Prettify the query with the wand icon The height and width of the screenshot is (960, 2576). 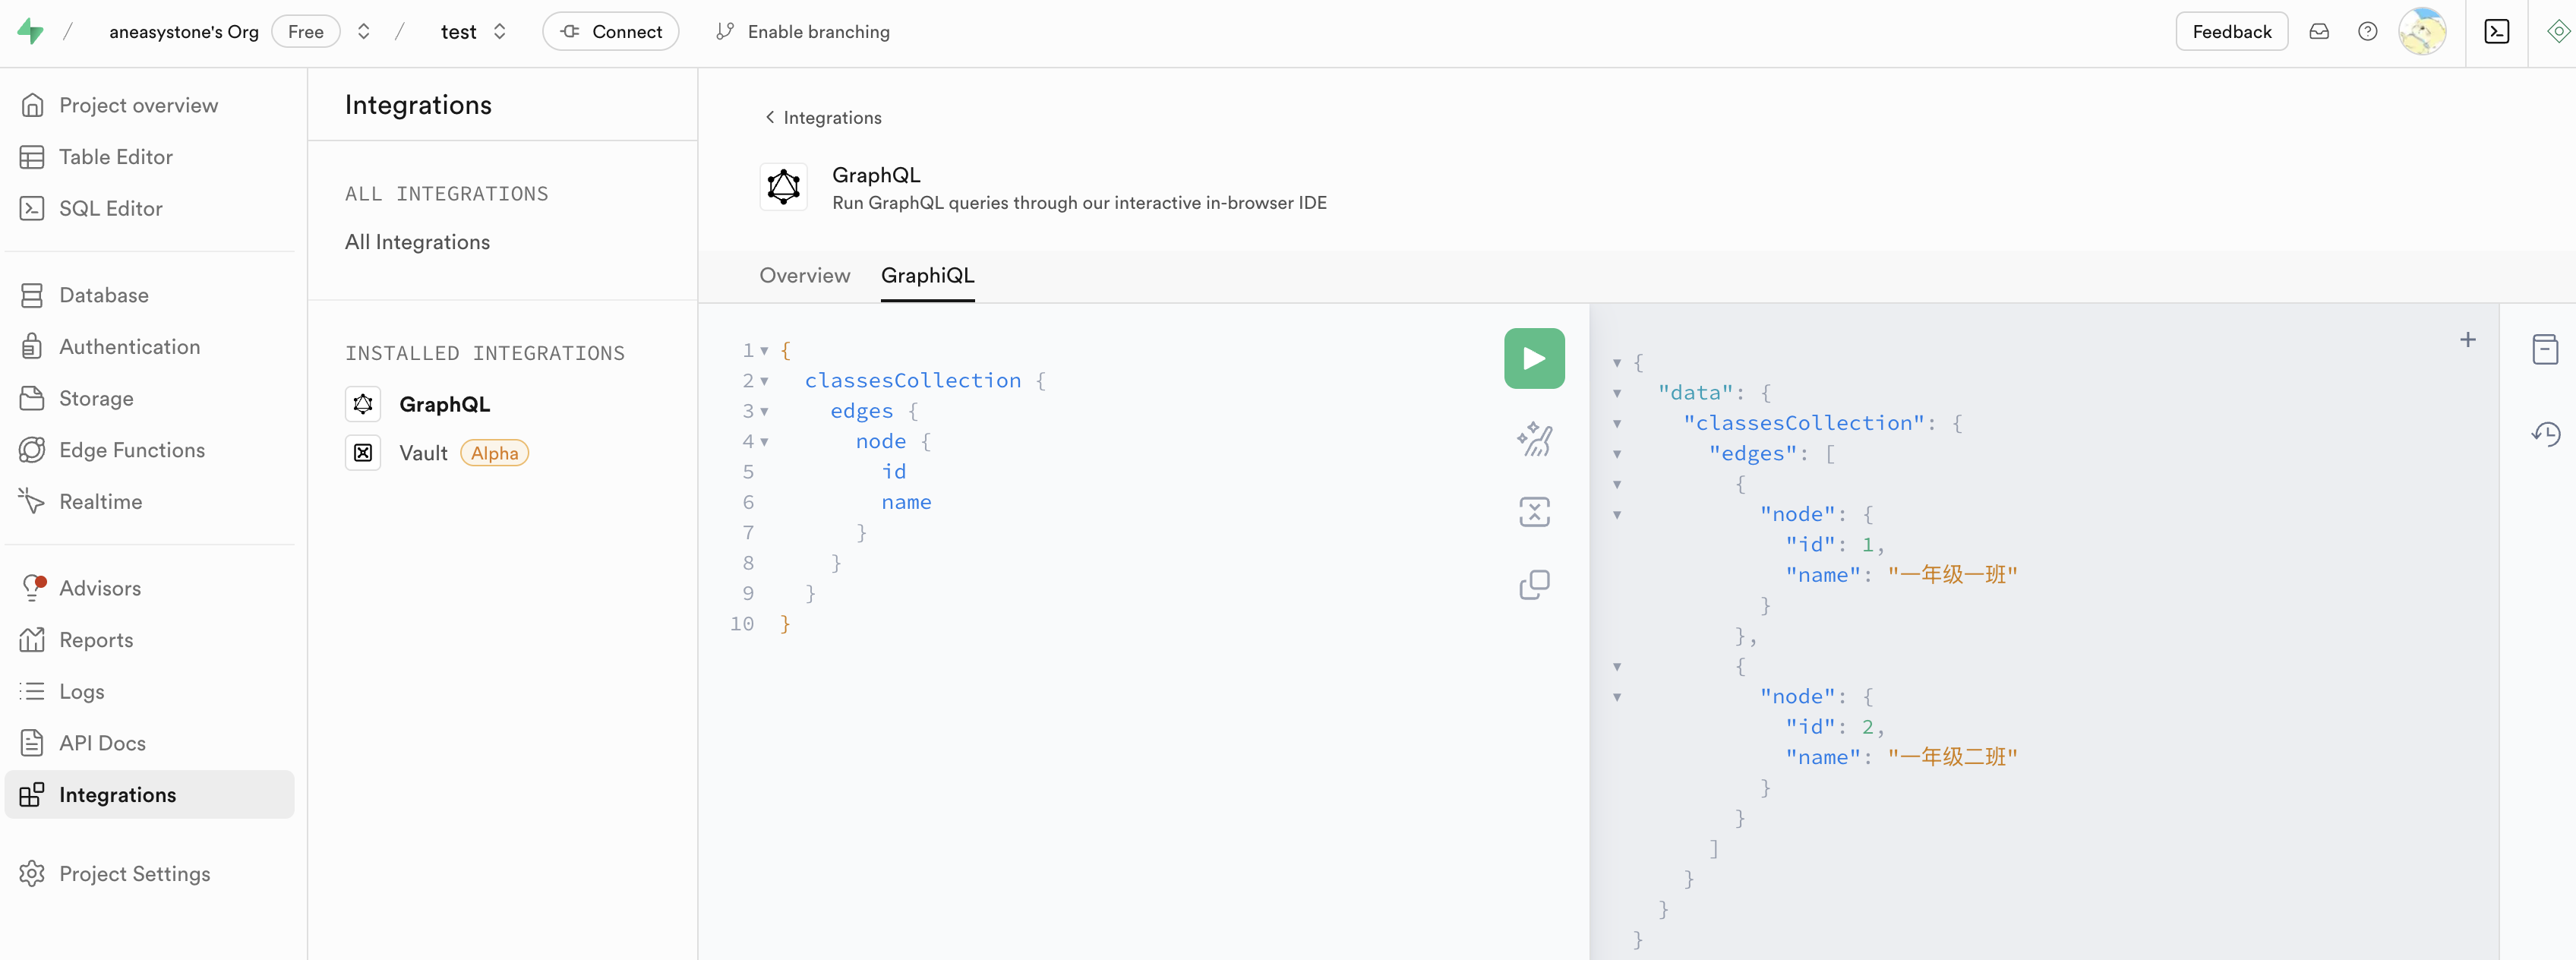coord(1534,439)
